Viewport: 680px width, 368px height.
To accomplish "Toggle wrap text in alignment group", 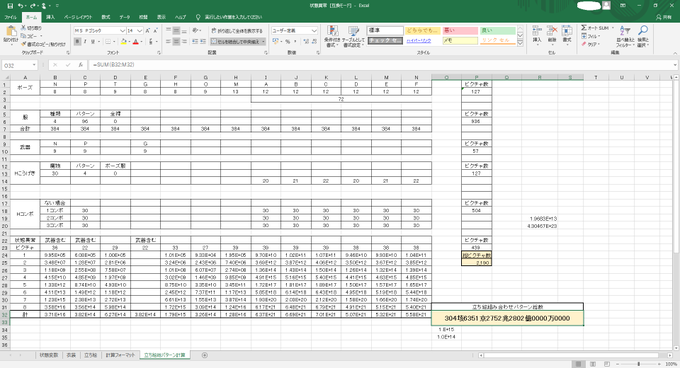I will (237, 31).
